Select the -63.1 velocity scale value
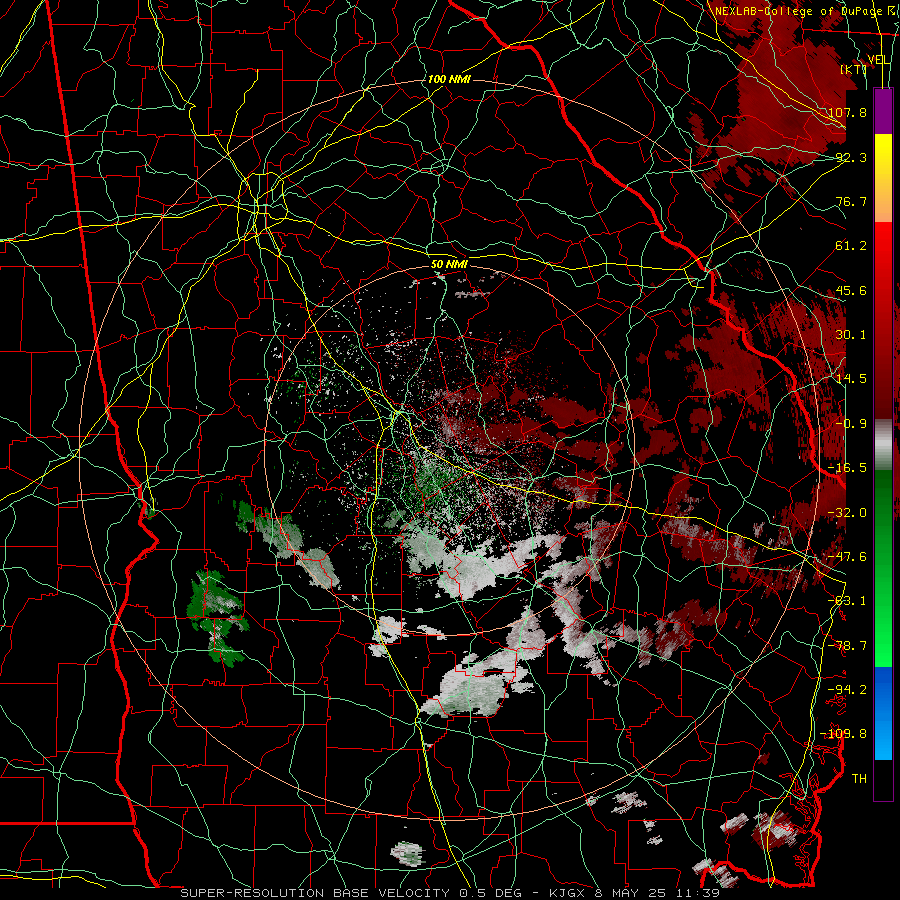900x900 pixels. tap(848, 601)
